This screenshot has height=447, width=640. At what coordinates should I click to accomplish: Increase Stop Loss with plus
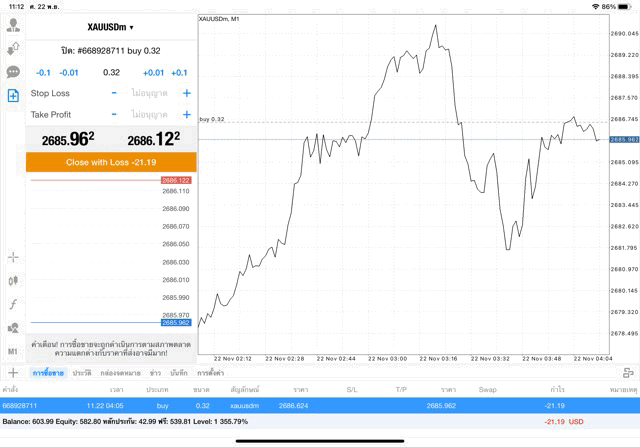(x=186, y=93)
